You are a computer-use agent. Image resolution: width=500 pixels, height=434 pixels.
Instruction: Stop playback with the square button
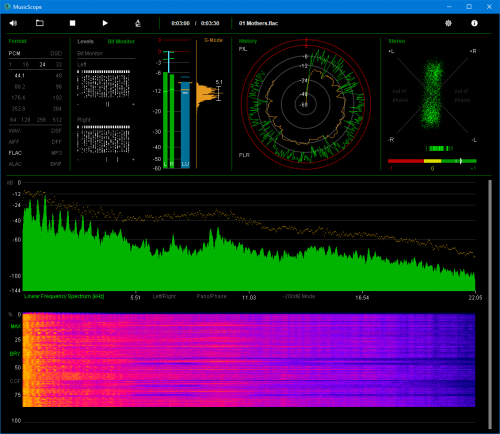72,23
